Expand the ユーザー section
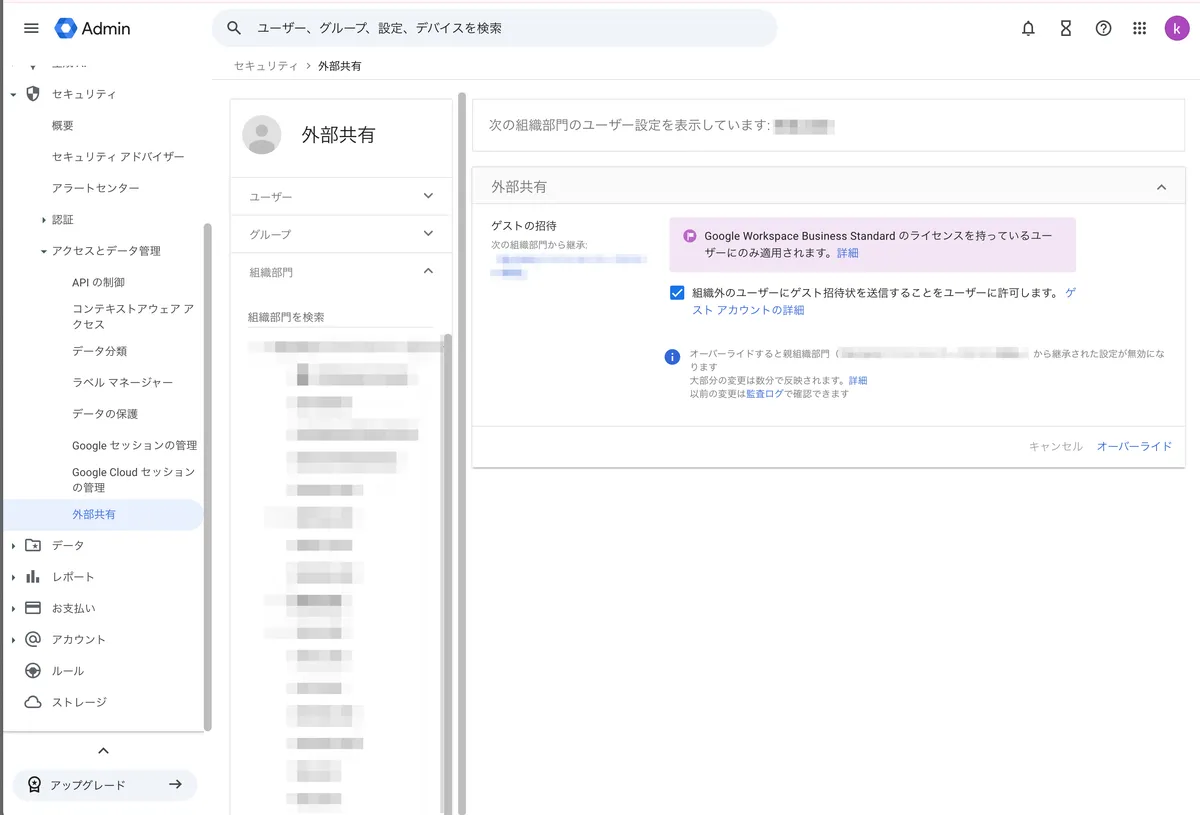Image resolution: width=1200 pixels, height=815 pixels. click(x=429, y=196)
